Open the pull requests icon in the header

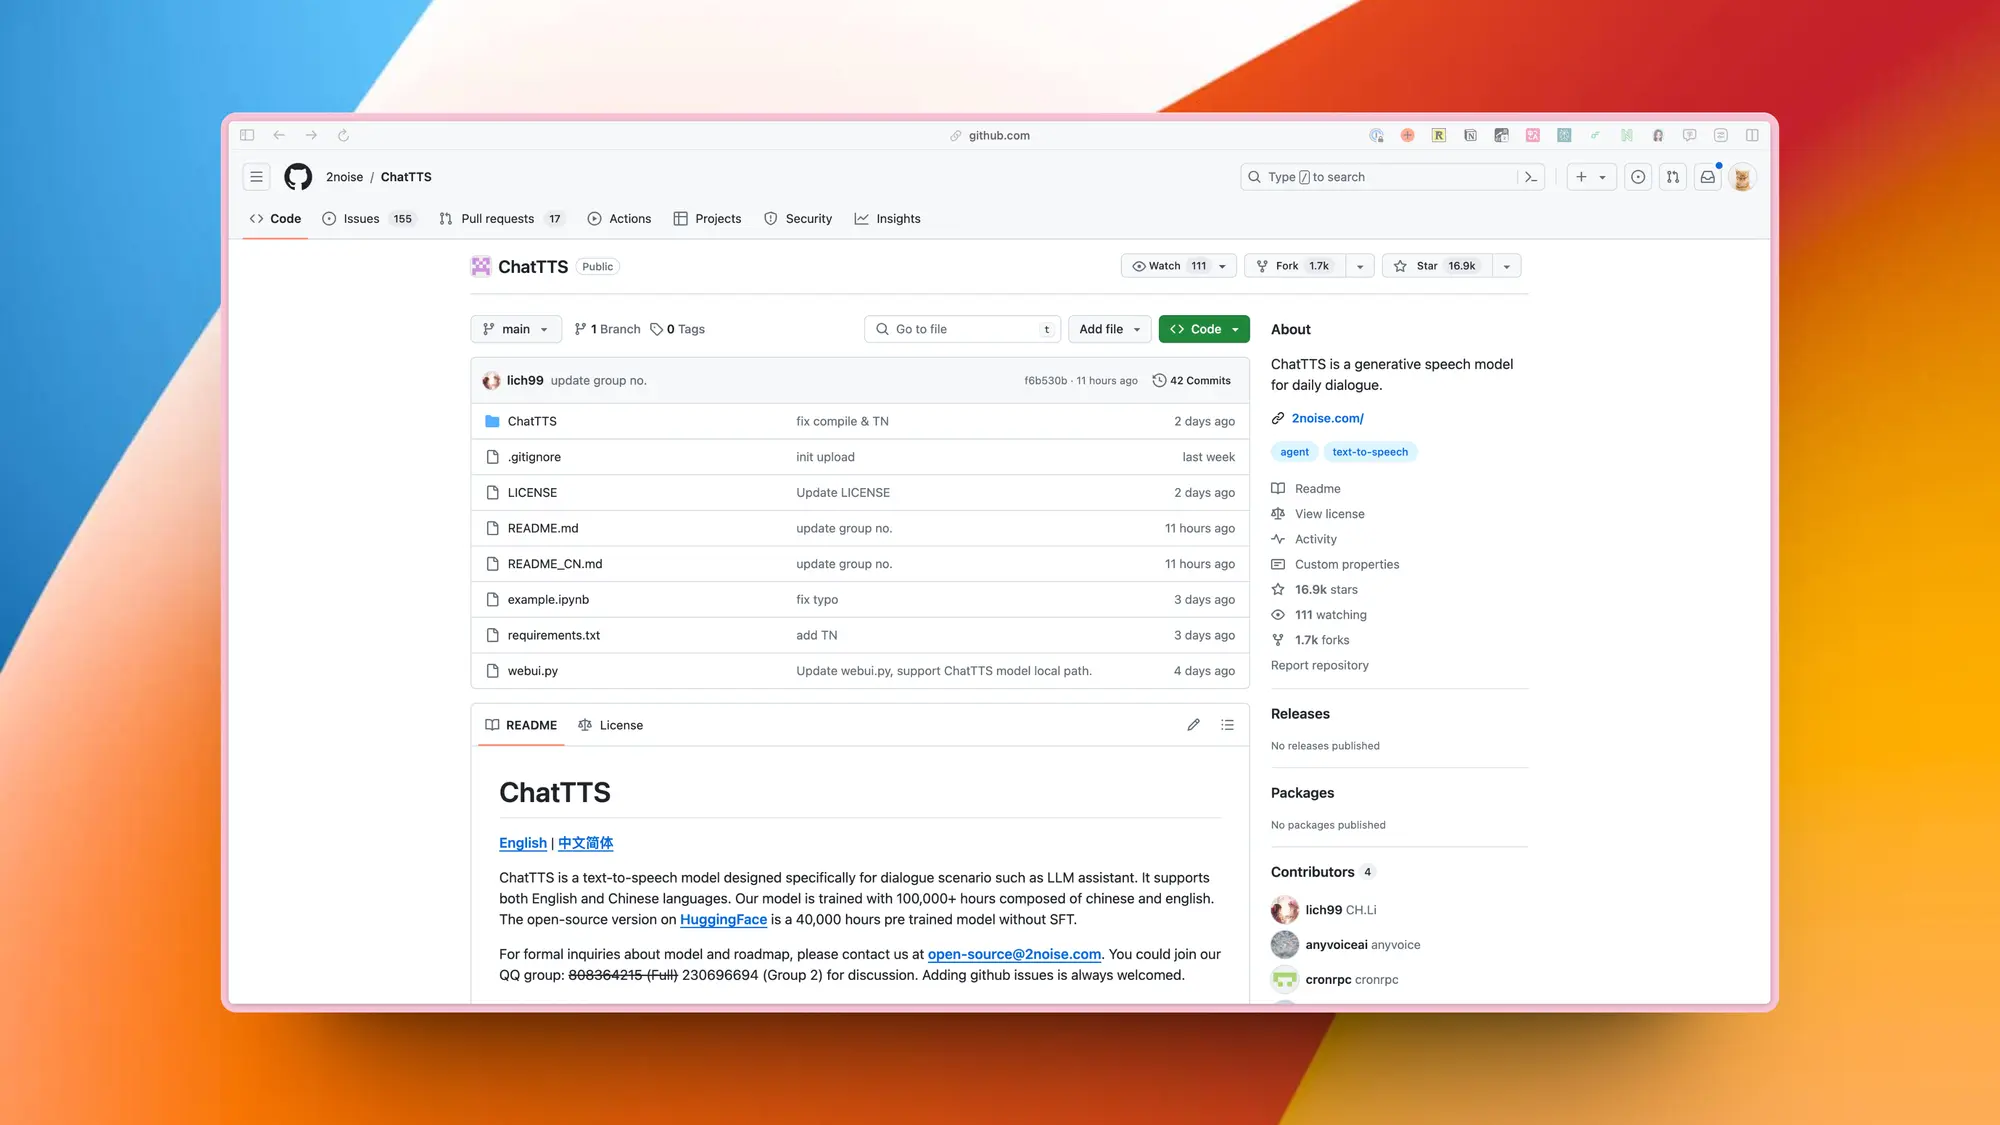1673,177
